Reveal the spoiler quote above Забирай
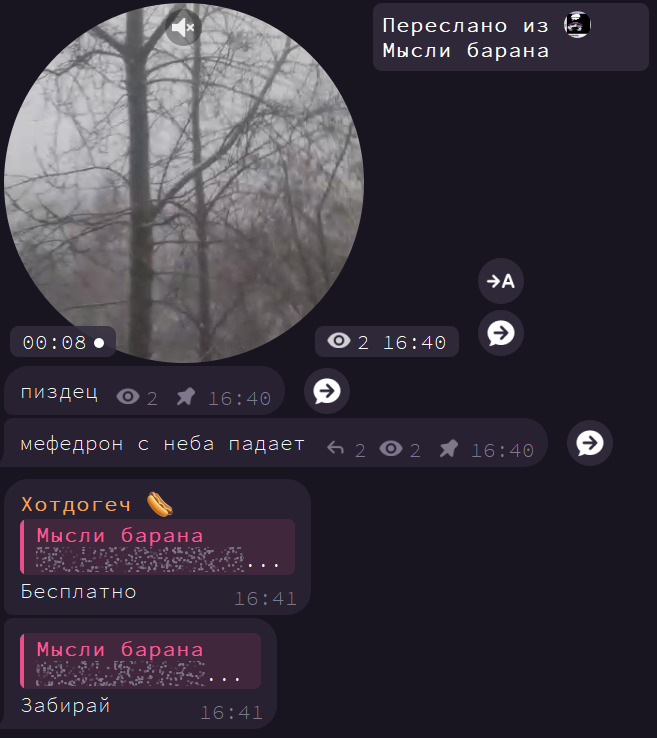This screenshot has width=657, height=738. (x=141, y=661)
